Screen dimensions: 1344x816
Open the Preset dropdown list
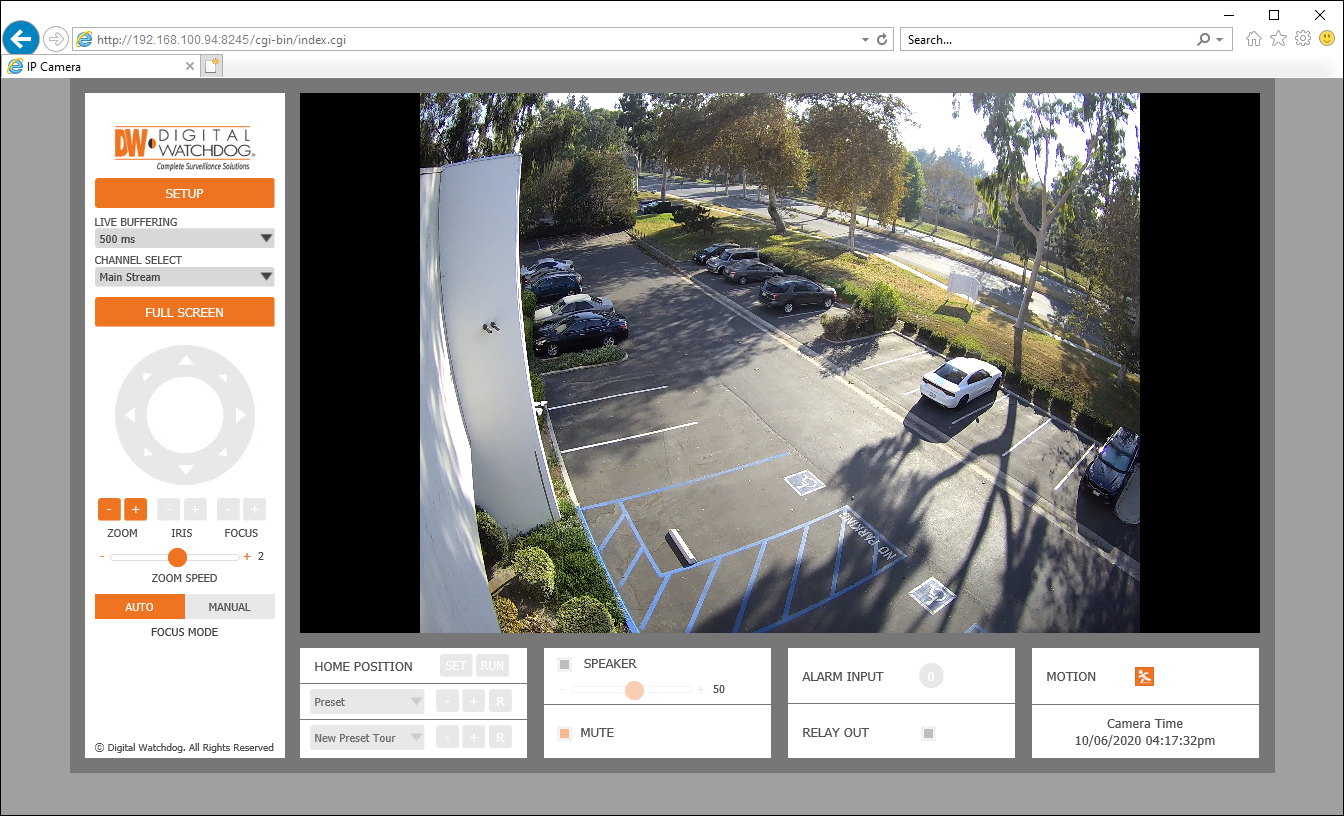(x=368, y=702)
